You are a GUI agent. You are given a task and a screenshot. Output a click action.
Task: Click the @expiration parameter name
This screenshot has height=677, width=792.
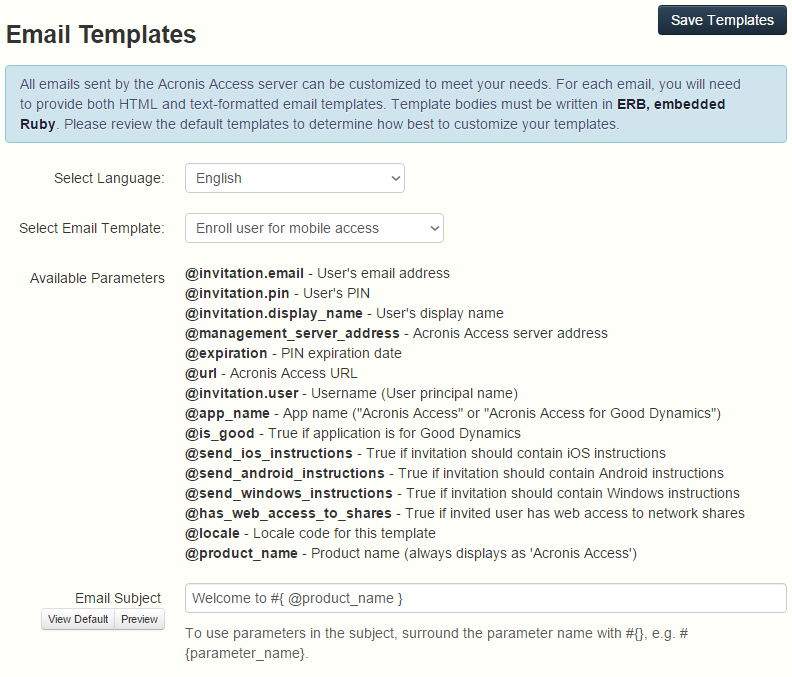pyautogui.click(x=226, y=353)
